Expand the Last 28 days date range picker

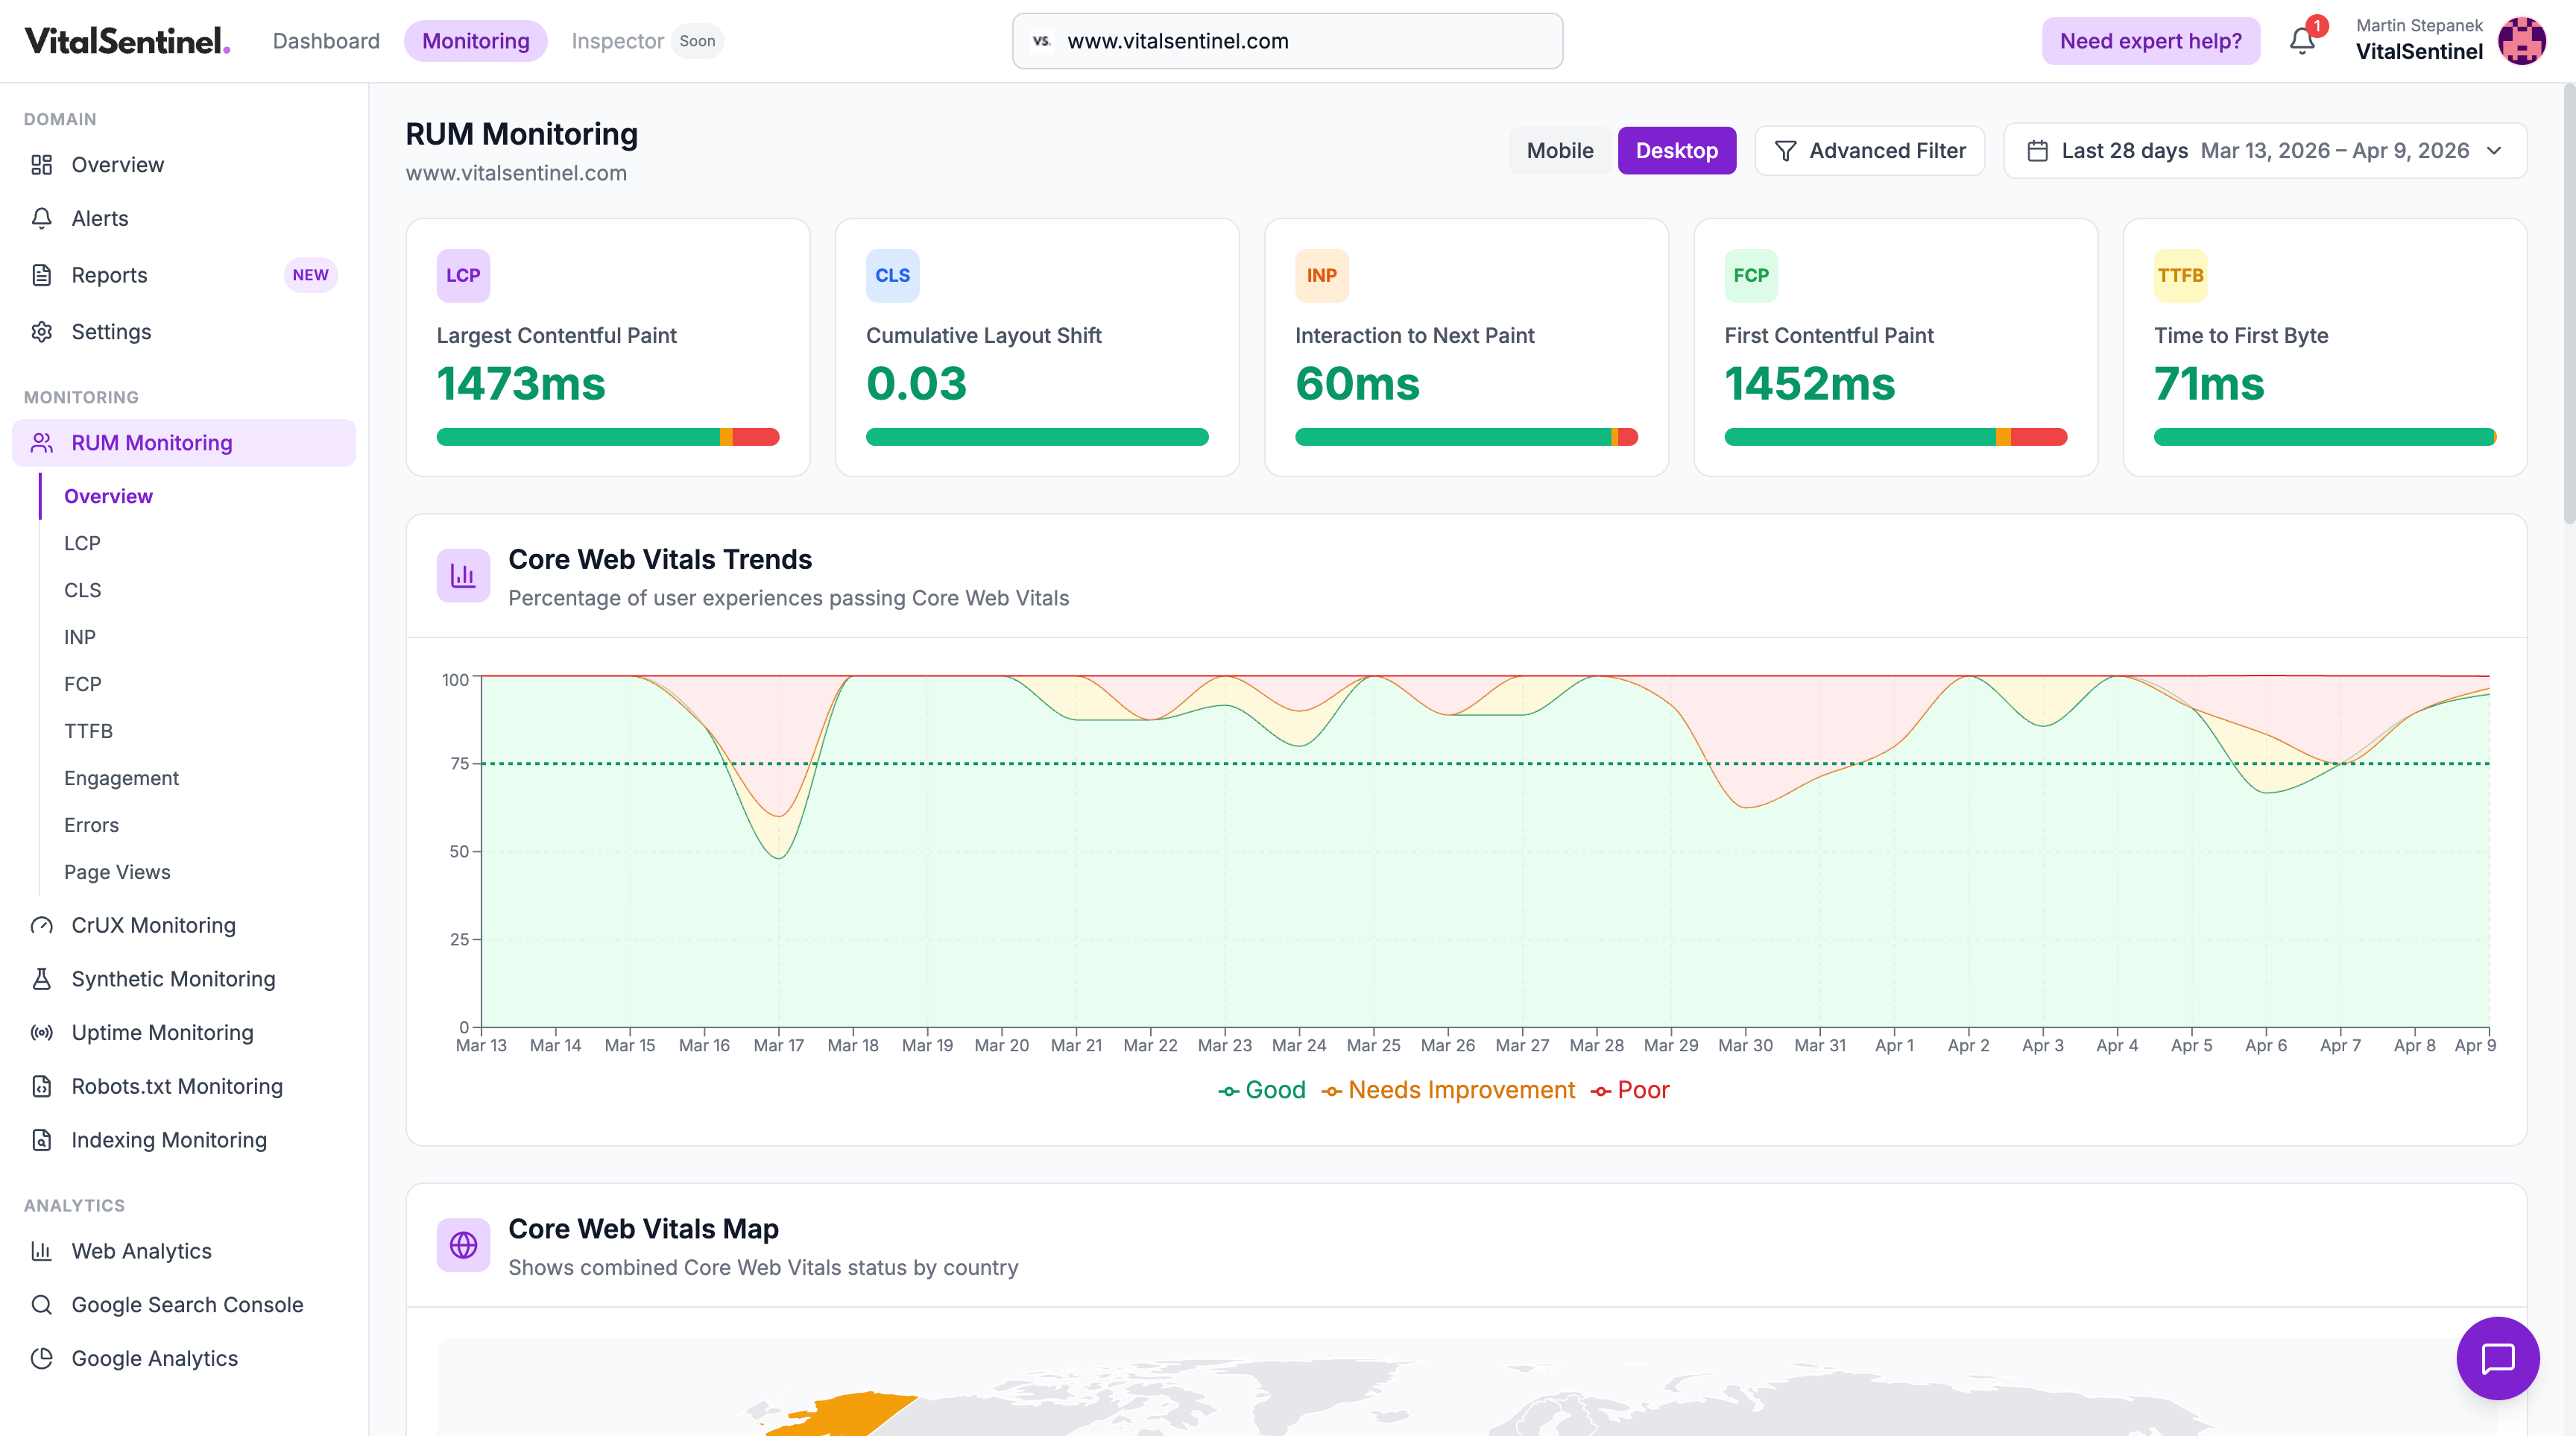coord(2264,150)
